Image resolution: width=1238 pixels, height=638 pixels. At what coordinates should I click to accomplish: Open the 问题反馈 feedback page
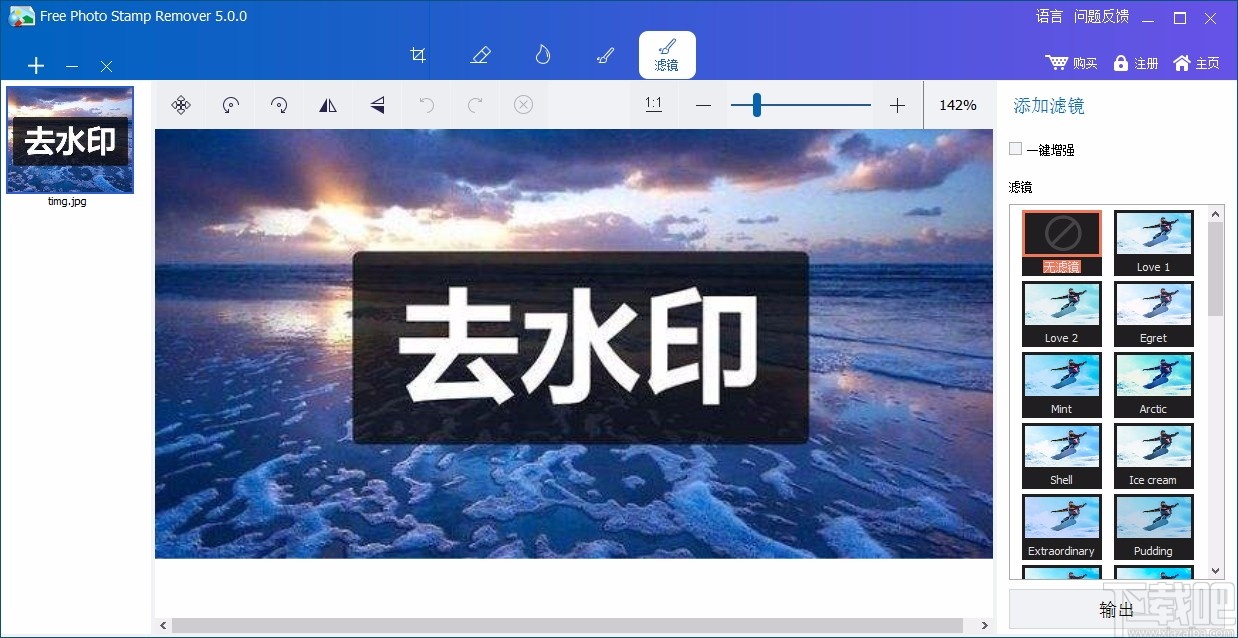point(1101,16)
